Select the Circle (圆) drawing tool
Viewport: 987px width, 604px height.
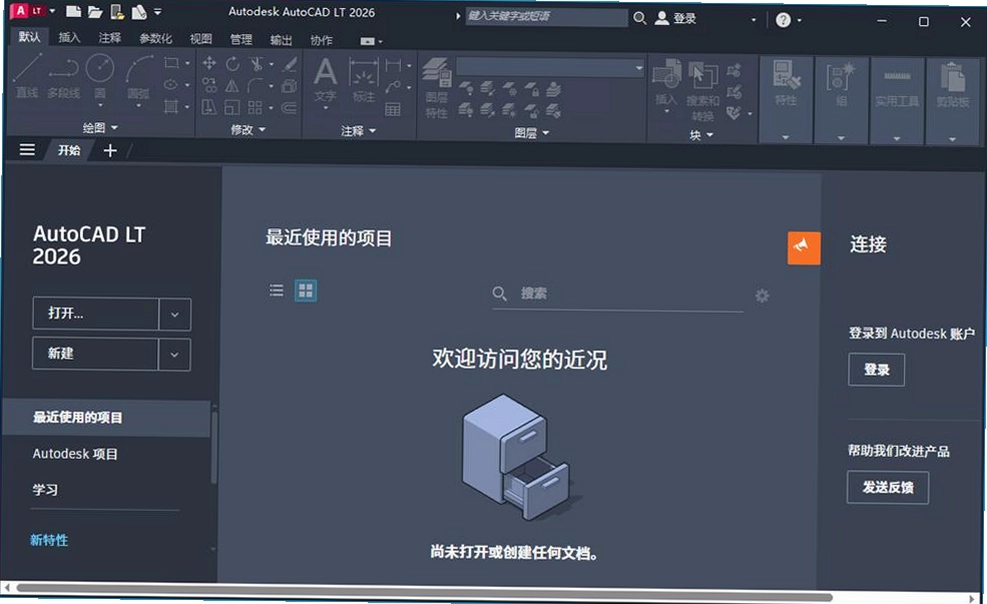(x=100, y=76)
